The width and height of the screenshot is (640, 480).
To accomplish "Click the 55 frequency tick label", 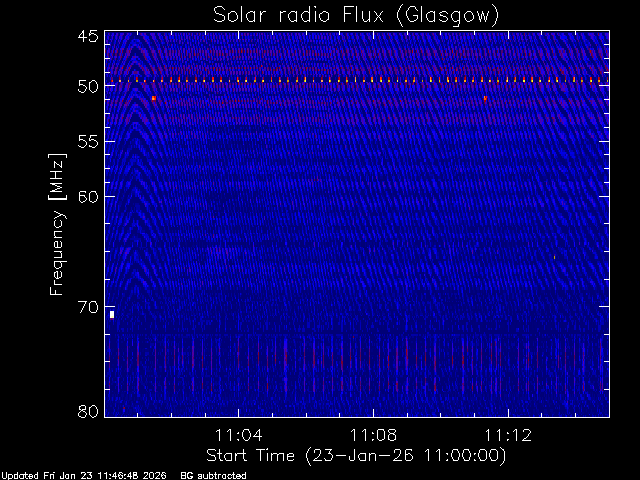I will [x=88, y=142].
